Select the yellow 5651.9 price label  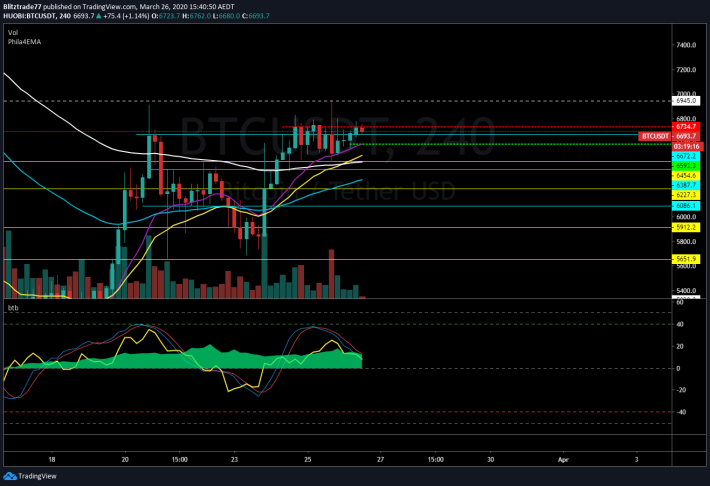point(686,259)
